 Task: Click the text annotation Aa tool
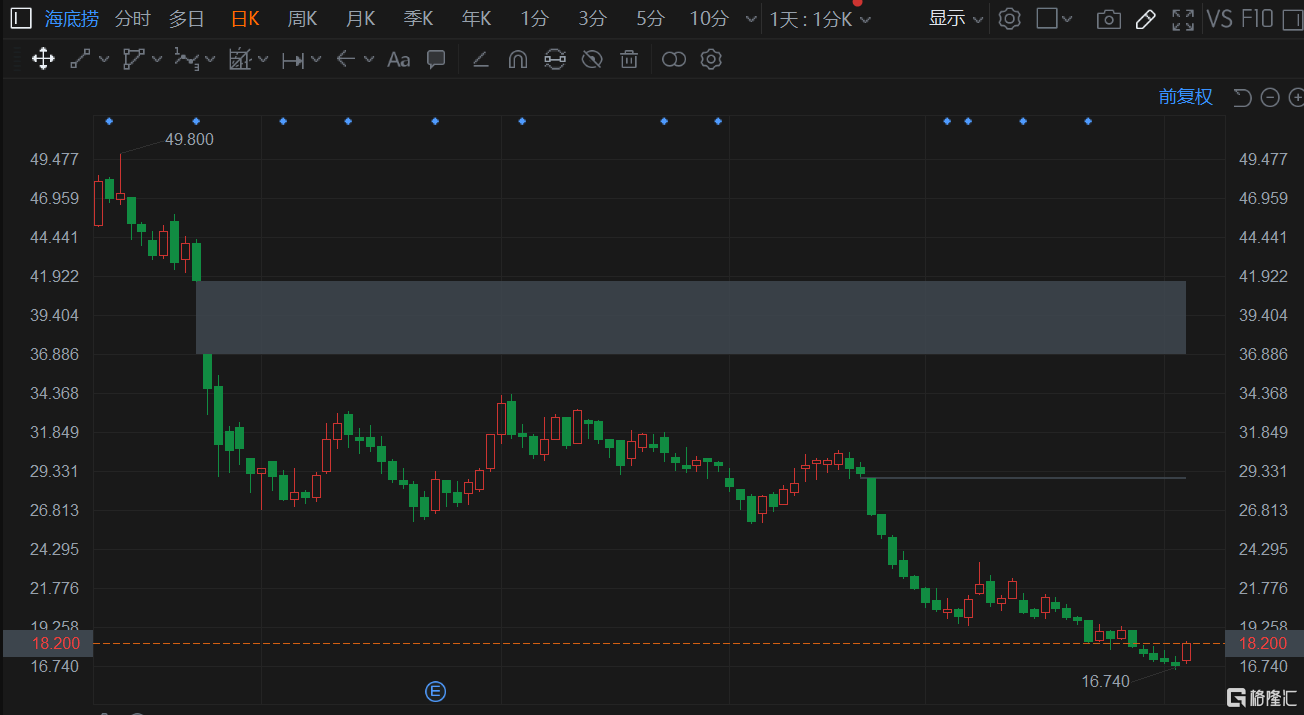(x=398, y=59)
